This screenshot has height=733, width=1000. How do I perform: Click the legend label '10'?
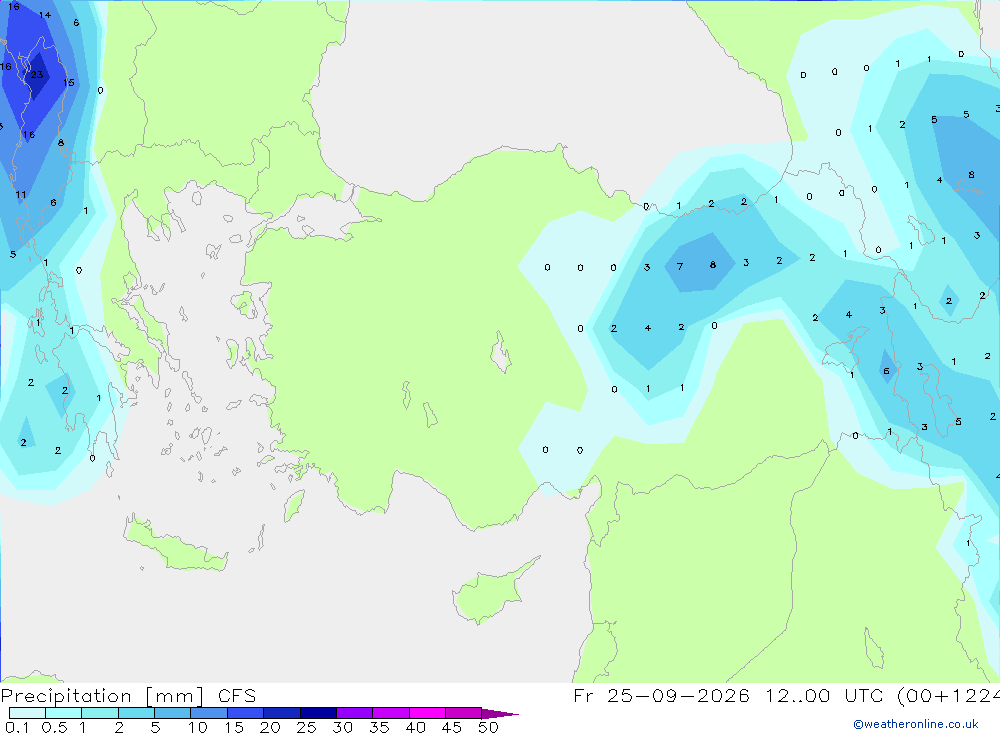(198, 727)
